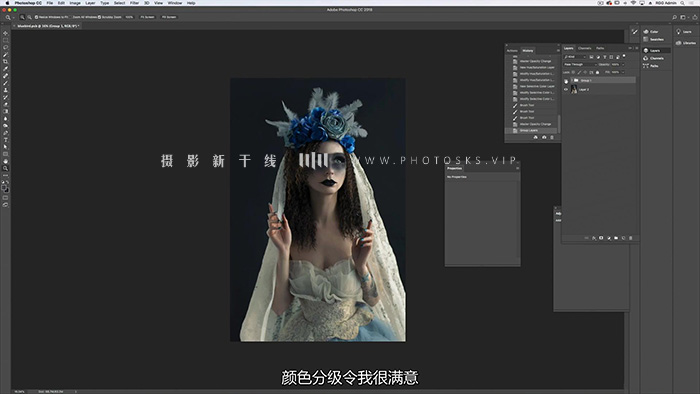Open the History panel flyout menu
Viewport: 700px width, 394px height.
558,50
